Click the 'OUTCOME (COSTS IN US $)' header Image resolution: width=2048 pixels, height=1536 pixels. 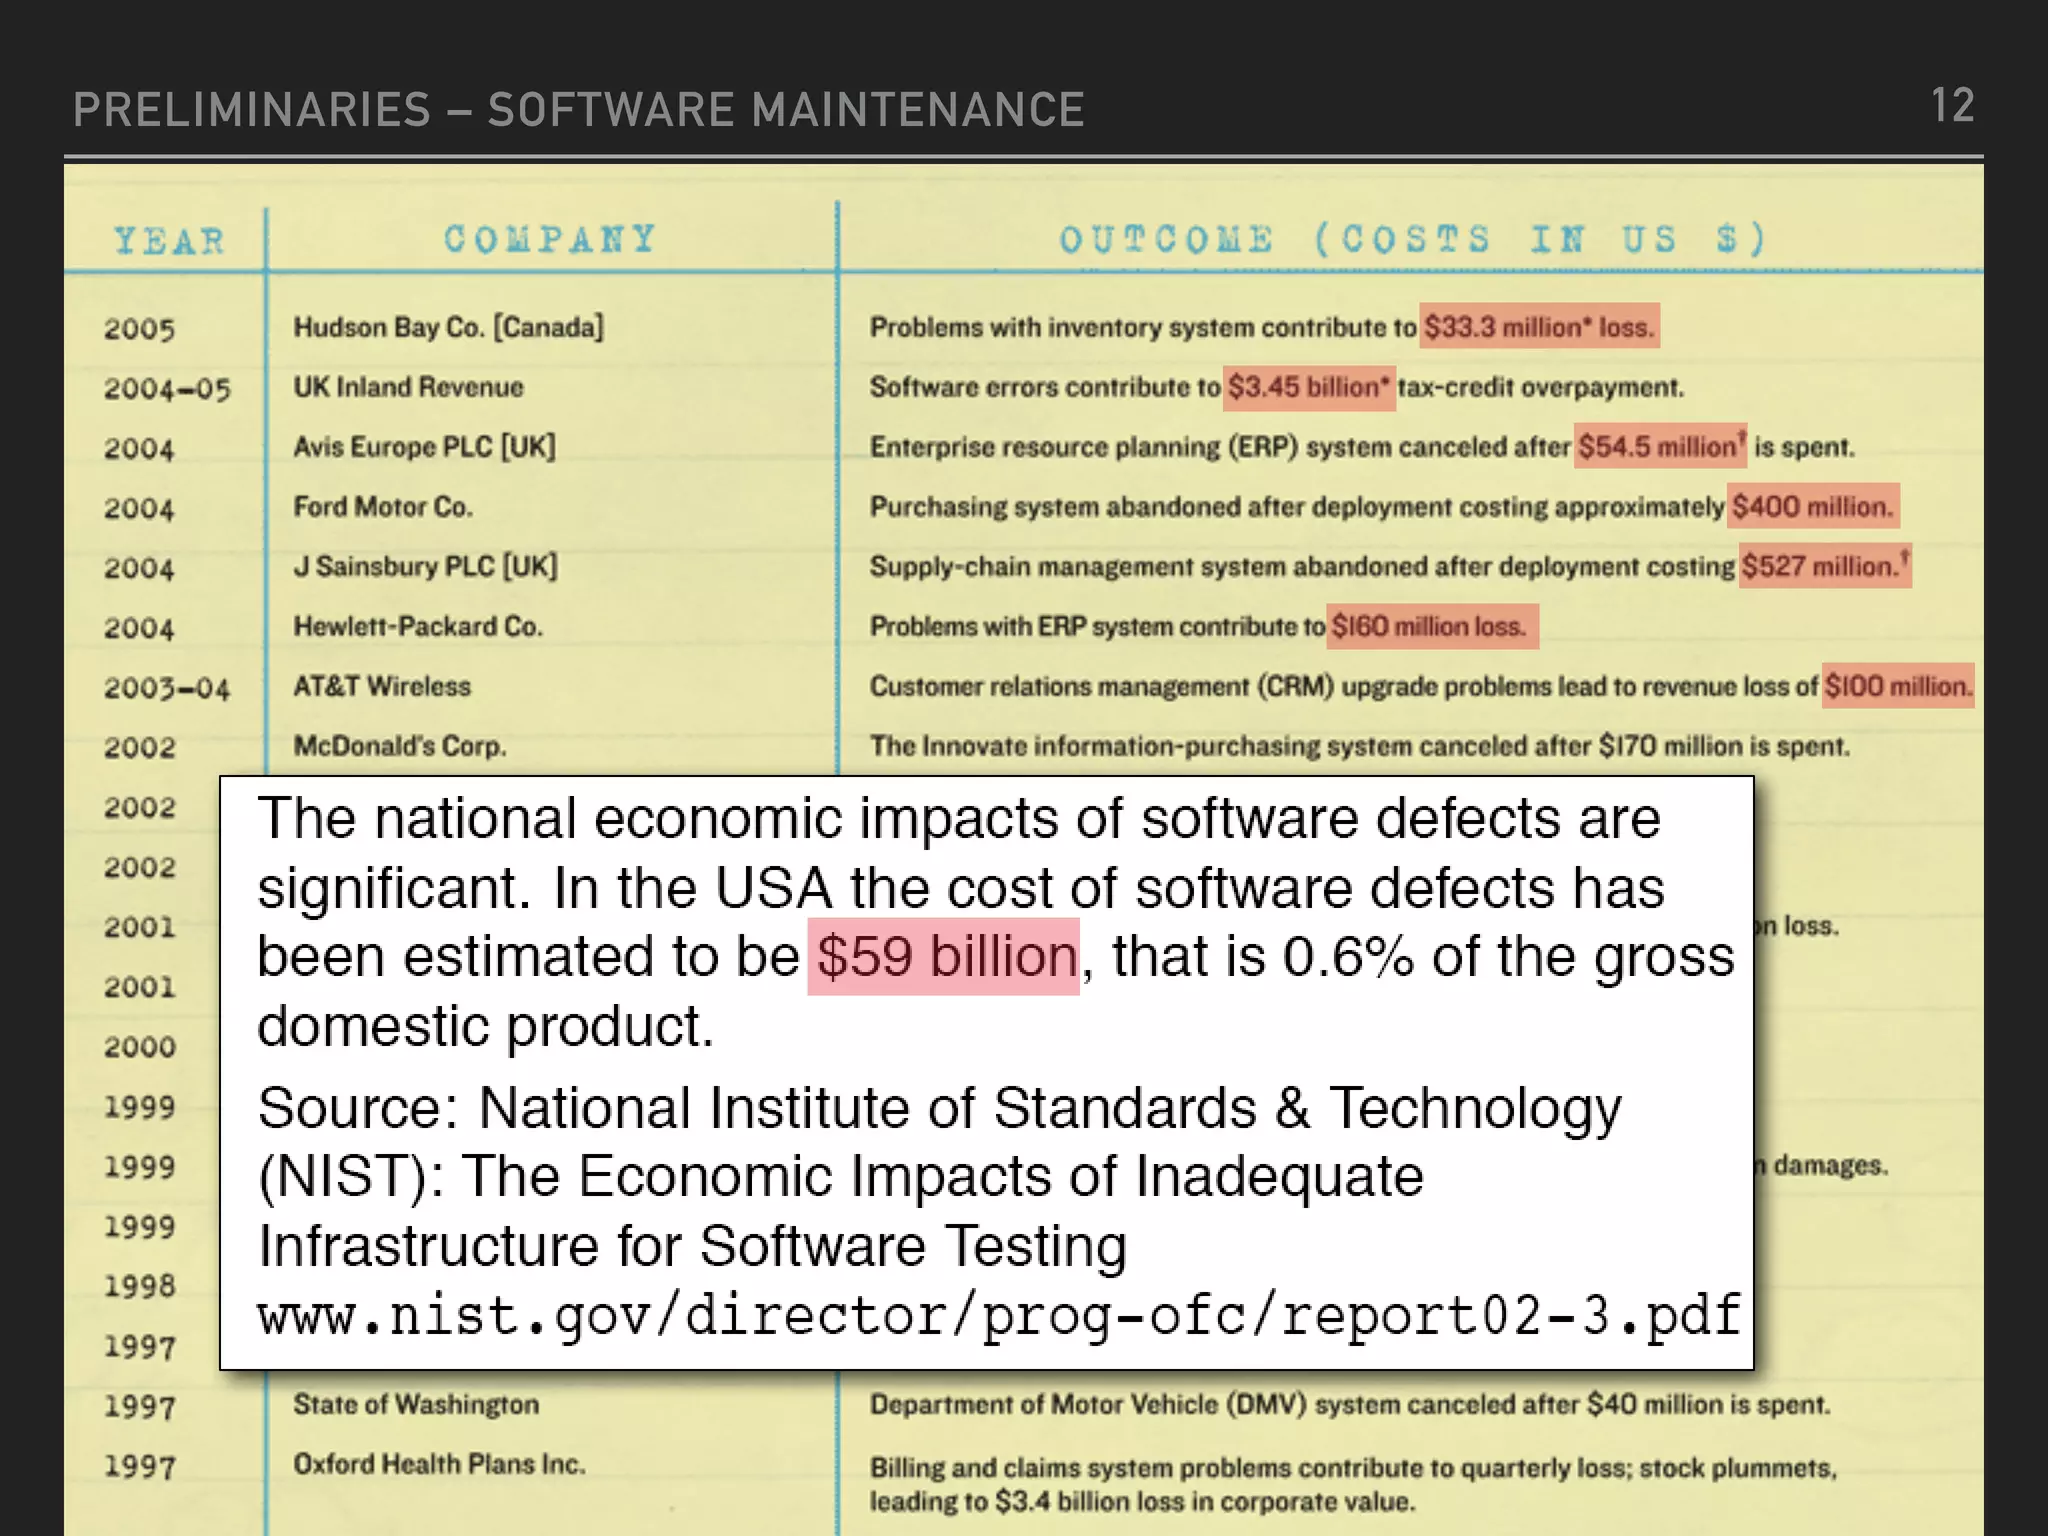click(x=1412, y=239)
